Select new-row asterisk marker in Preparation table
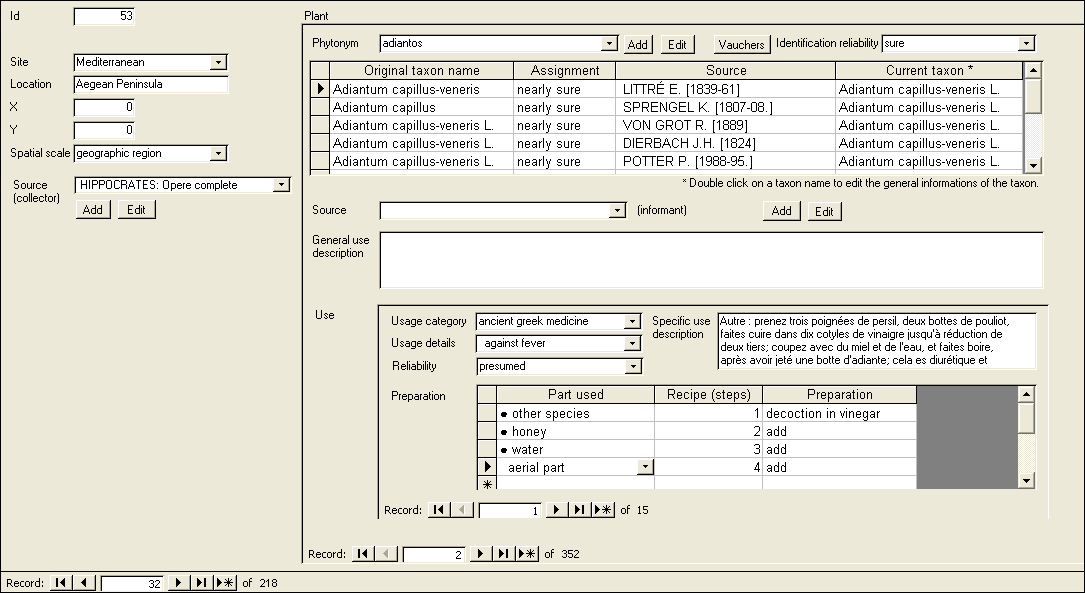Viewport: 1085px width, 593px height. tap(487, 484)
